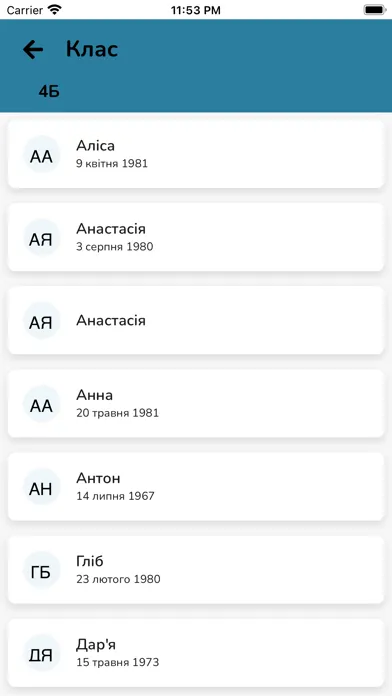Open Аліса student card
Viewport: 392px width, 696px height.
tap(196, 154)
